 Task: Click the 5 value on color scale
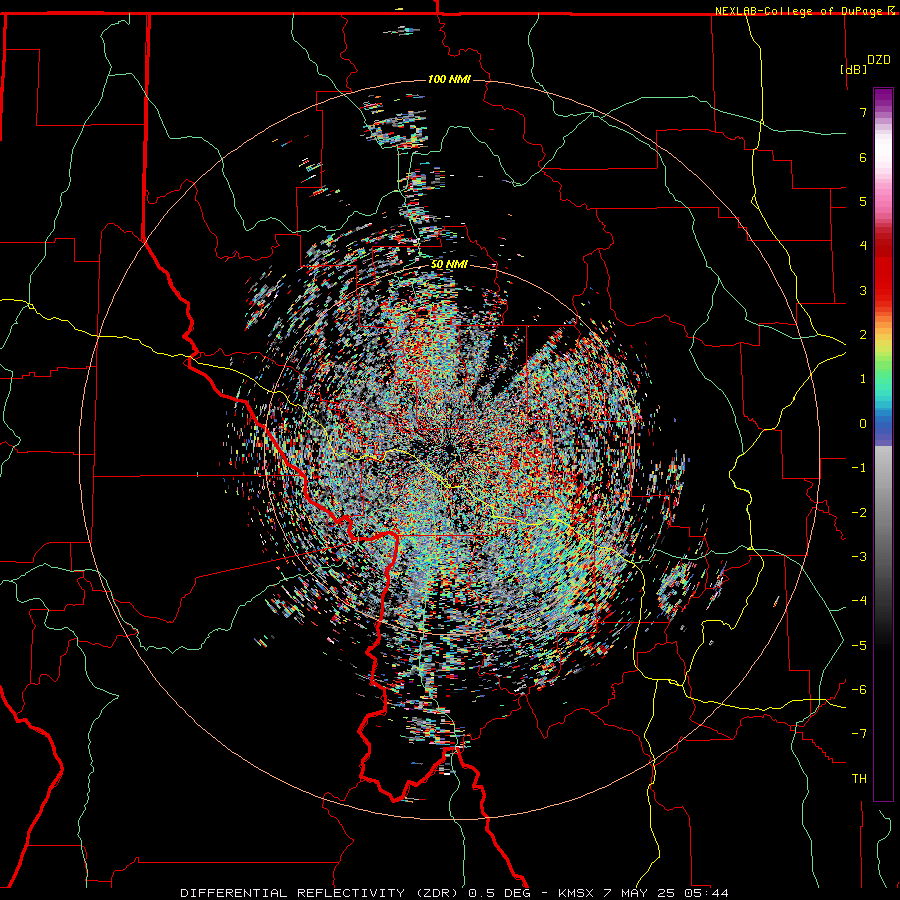[863, 201]
